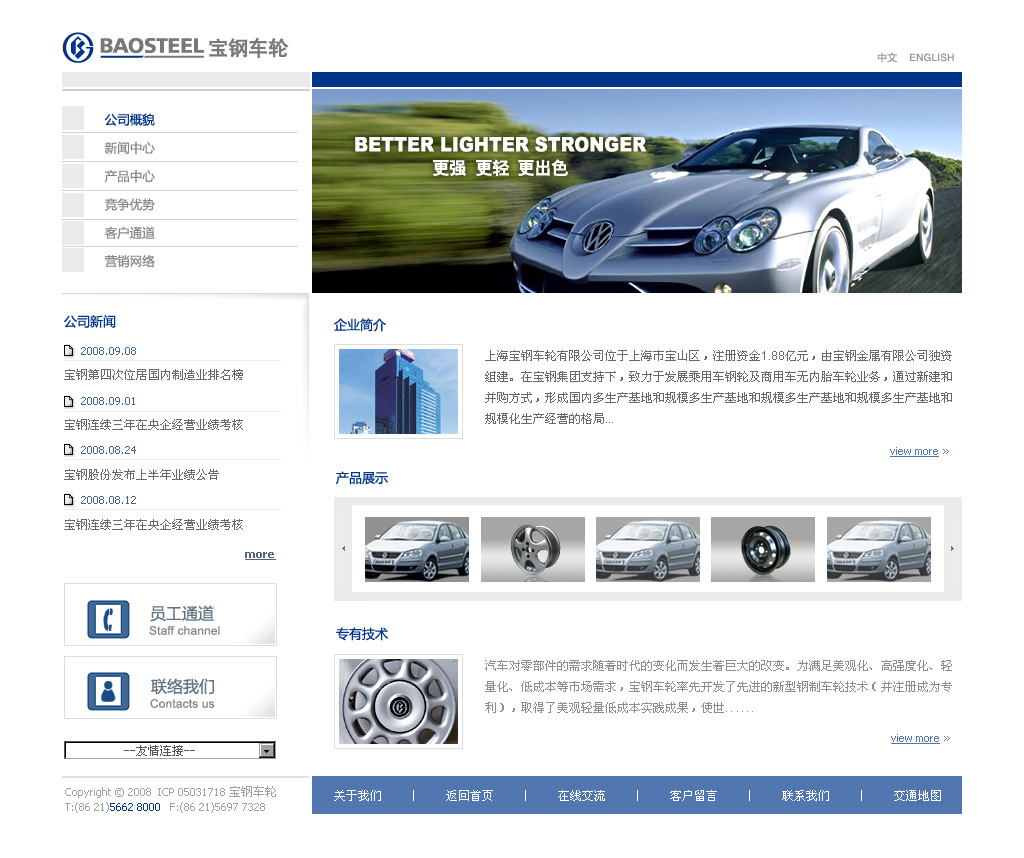
Task: Open 客户留言 in footer navigation
Action: [x=693, y=795]
